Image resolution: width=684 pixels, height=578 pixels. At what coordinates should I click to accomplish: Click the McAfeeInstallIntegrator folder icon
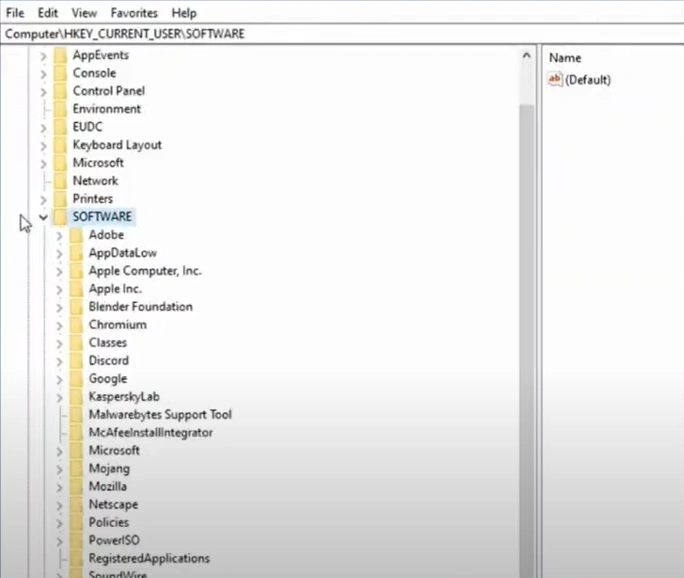tap(76, 433)
